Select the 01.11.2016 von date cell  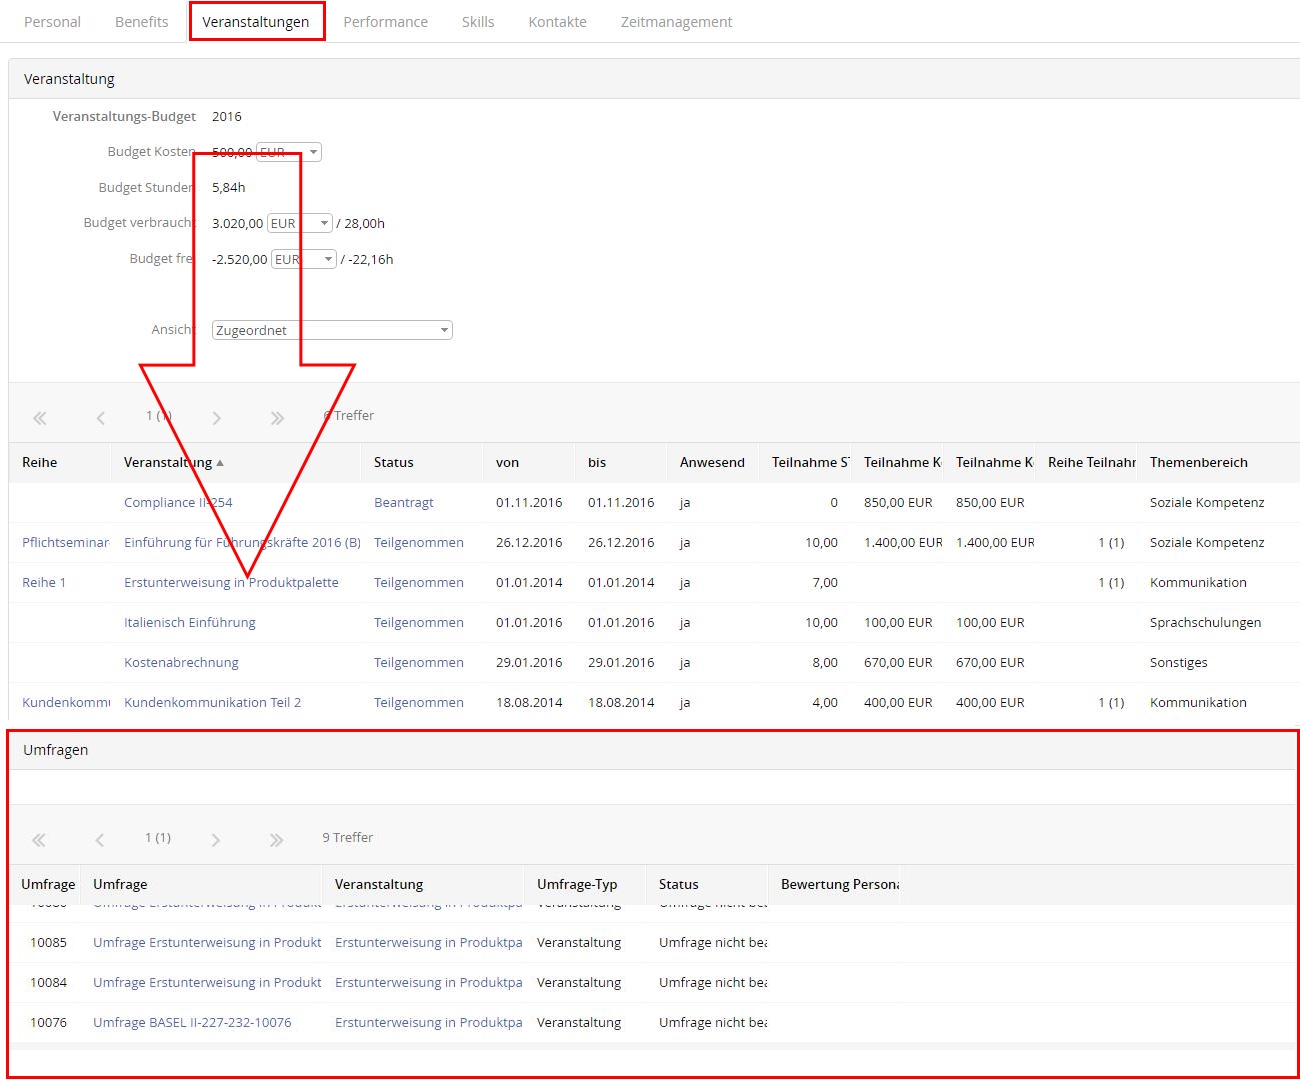pos(529,502)
